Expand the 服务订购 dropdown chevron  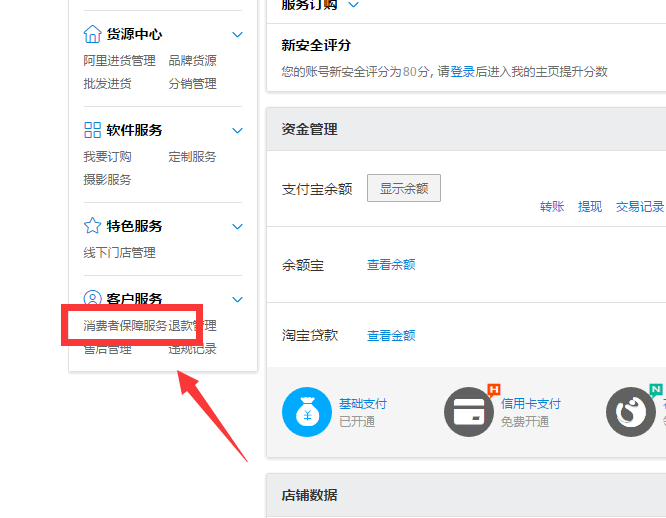pyautogui.click(x=353, y=5)
